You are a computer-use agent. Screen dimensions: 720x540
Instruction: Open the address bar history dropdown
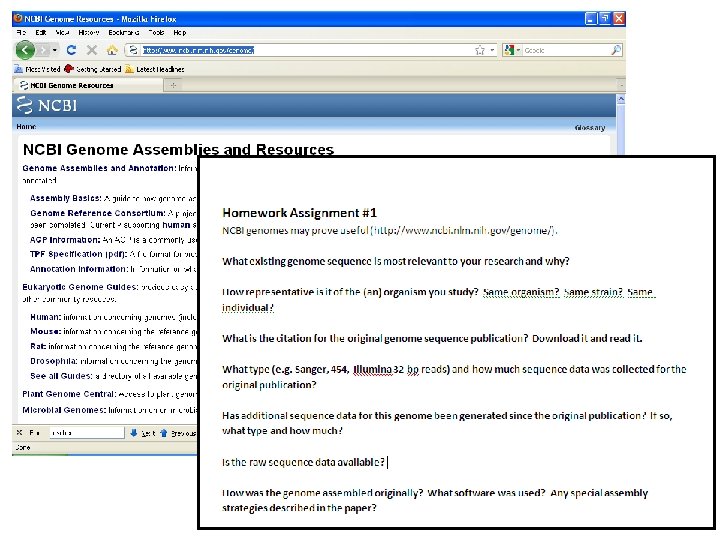(492, 50)
